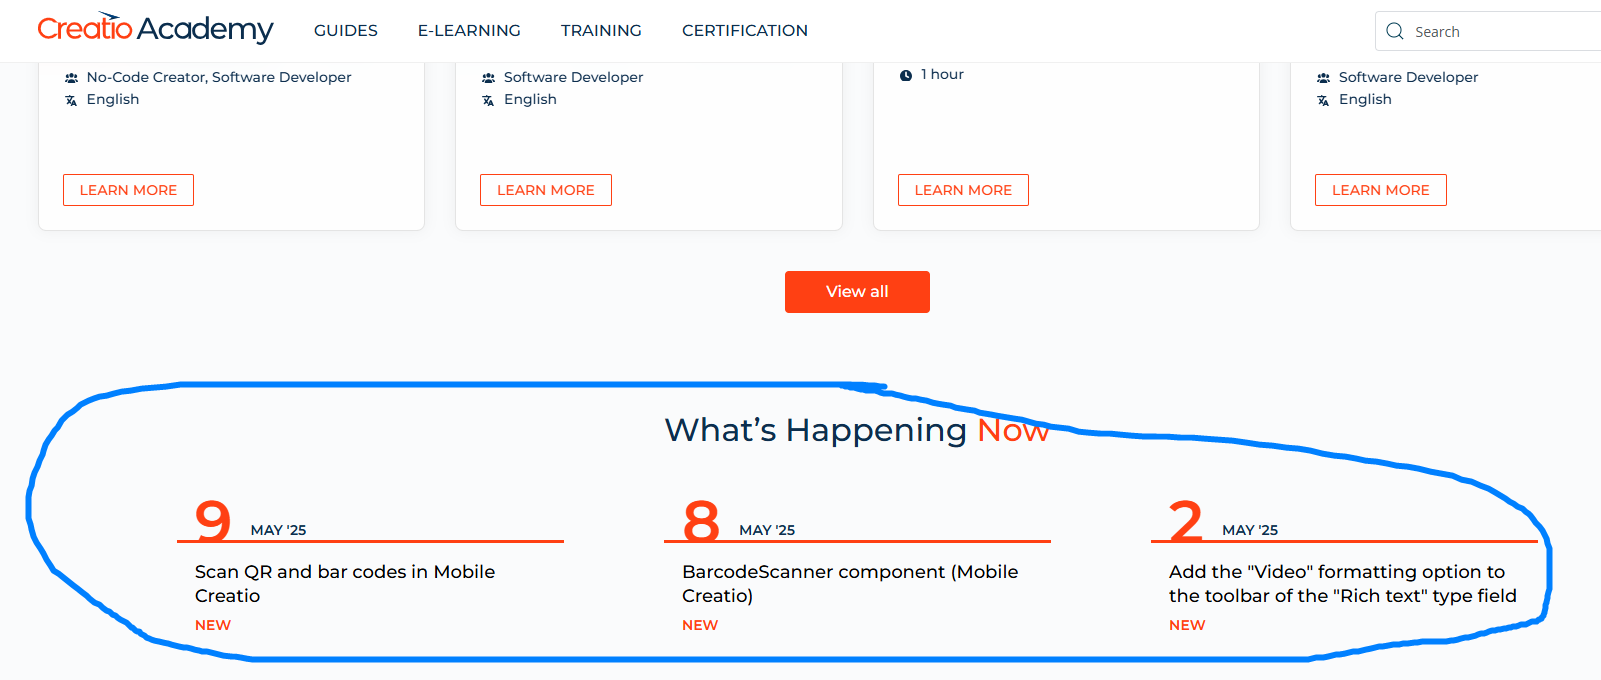The width and height of the screenshot is (1601, 680).
Task: Open the CERTIFICATION menu
Action: pyautogui.click(x=745, y=31)
